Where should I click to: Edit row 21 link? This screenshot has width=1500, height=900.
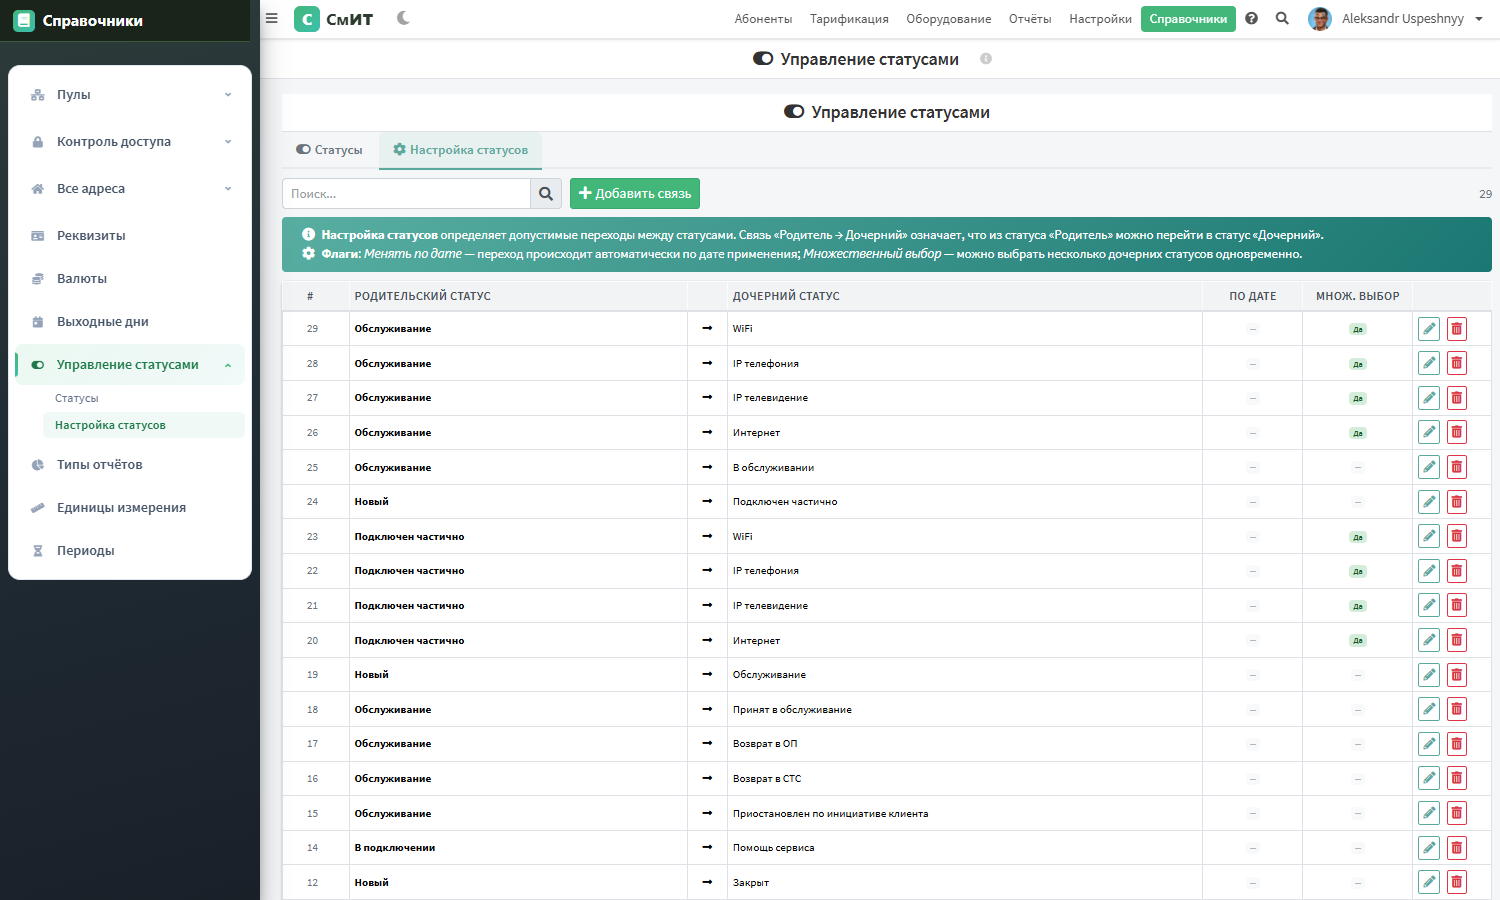point(1429,606)
